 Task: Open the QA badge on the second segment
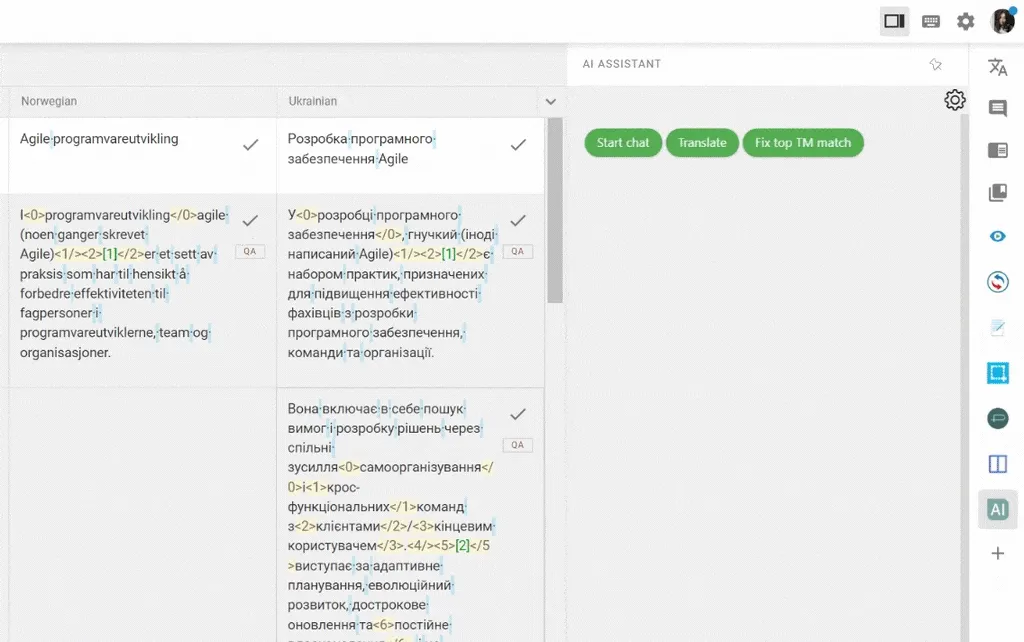pyautogui.click(x=250, y=251)
